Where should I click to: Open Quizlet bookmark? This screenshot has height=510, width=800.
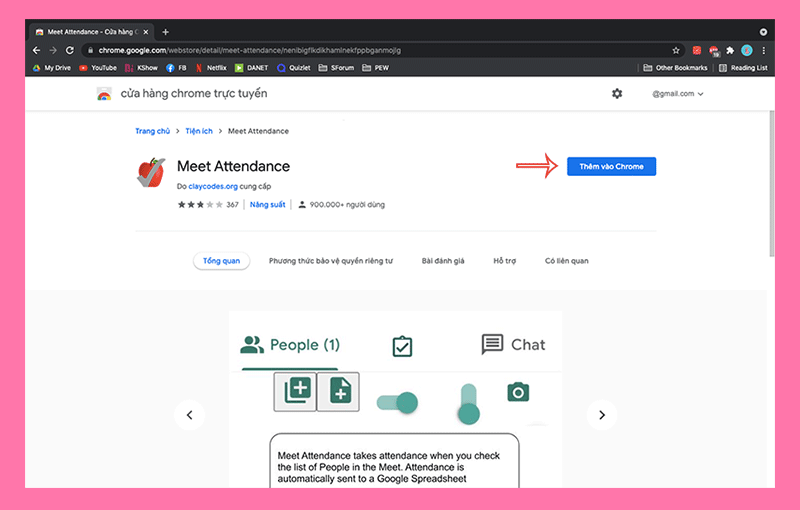pyautogui.click(x=293, y=68)
